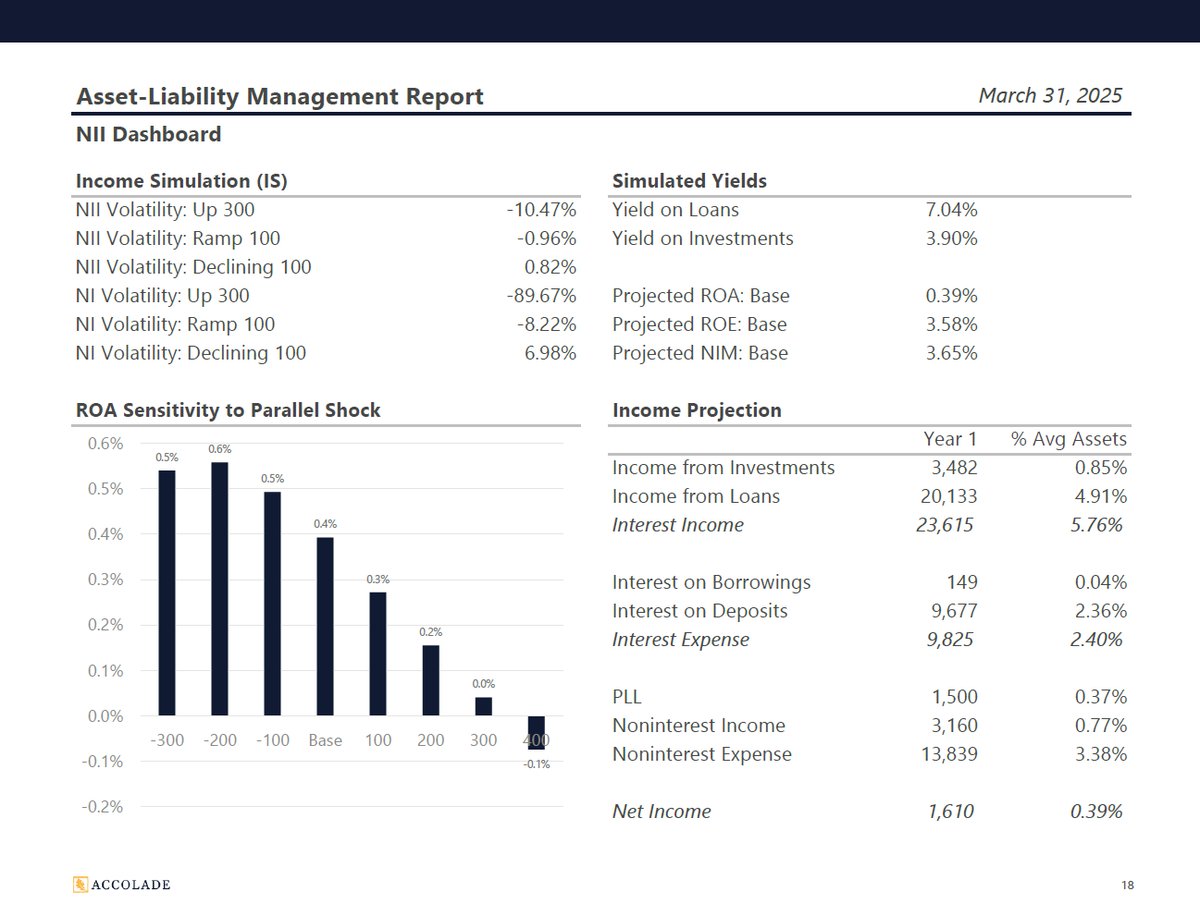Select the 3.65% NIM value
This screenshot has width=1200, height=916.
[x=951, y=353]
